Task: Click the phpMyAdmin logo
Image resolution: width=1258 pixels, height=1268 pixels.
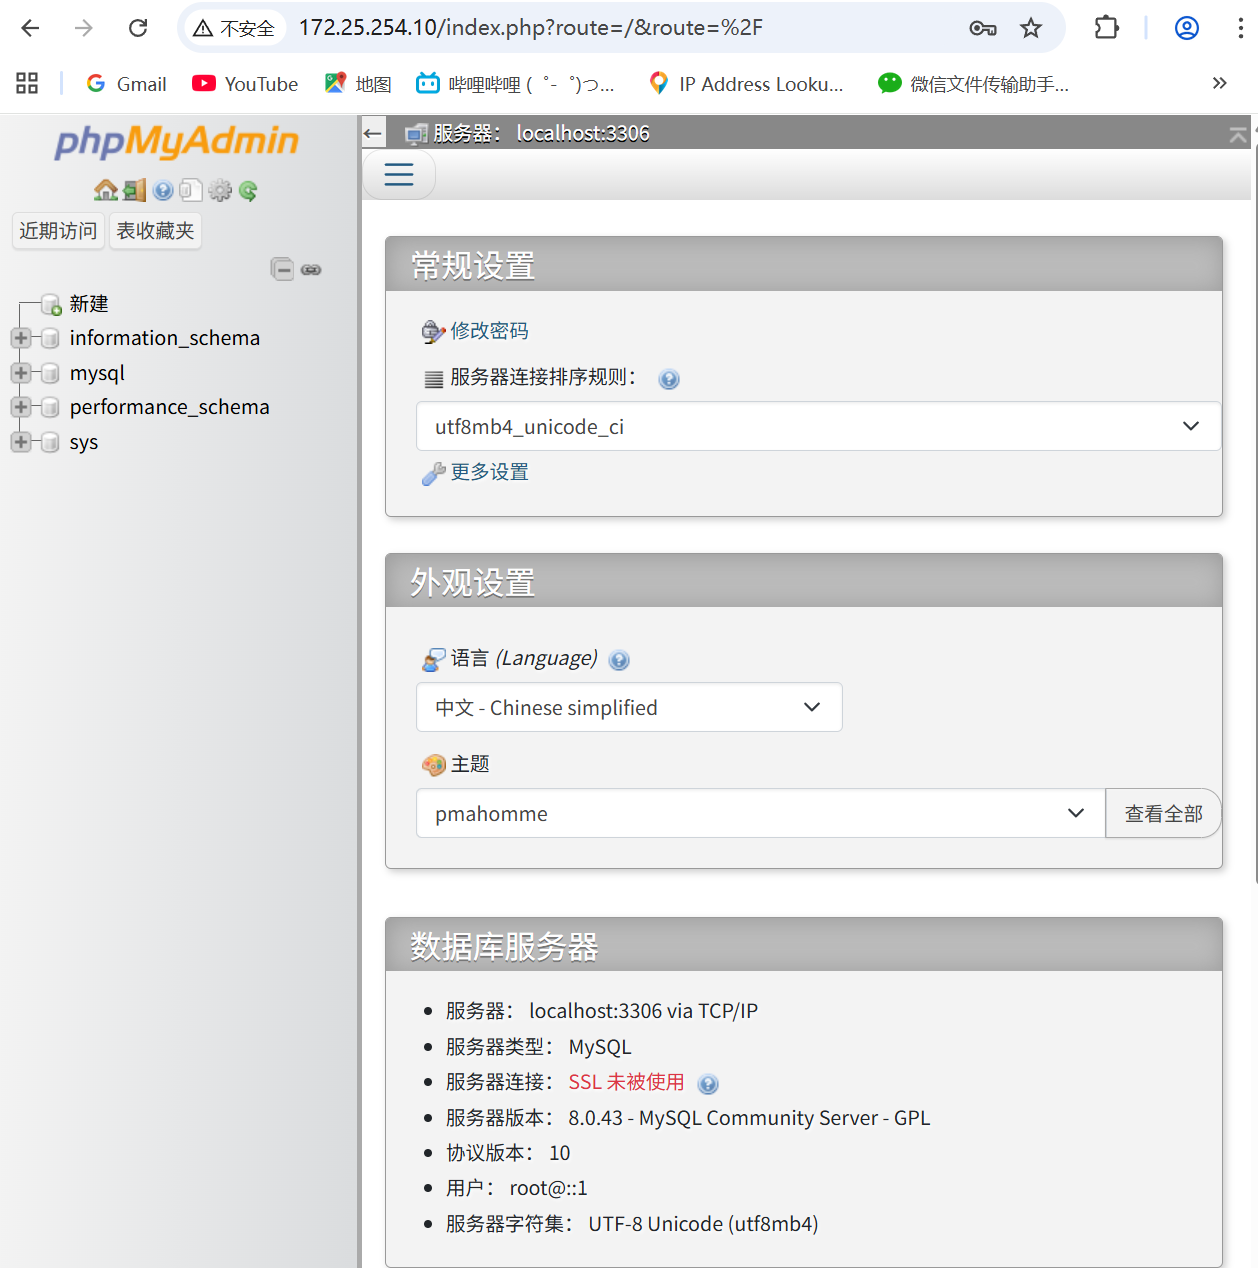Action: click(177, 142)
